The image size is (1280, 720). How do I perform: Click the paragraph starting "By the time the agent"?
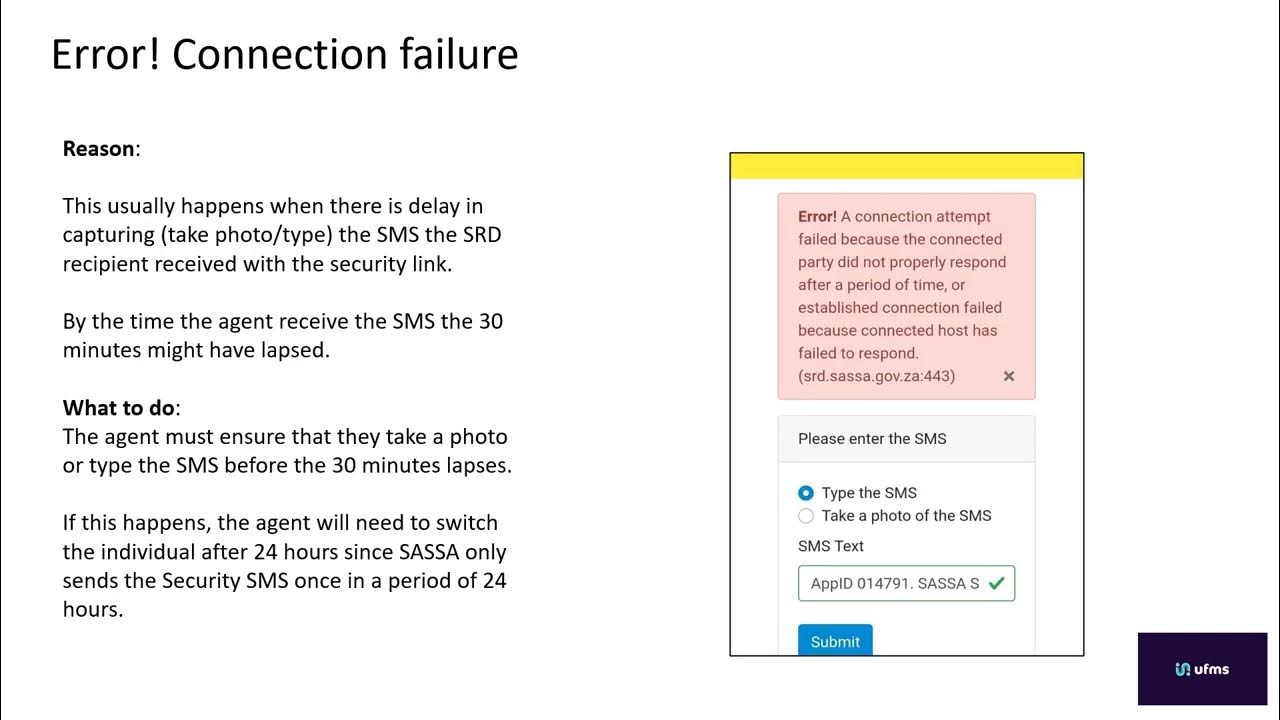pos(283,336)
